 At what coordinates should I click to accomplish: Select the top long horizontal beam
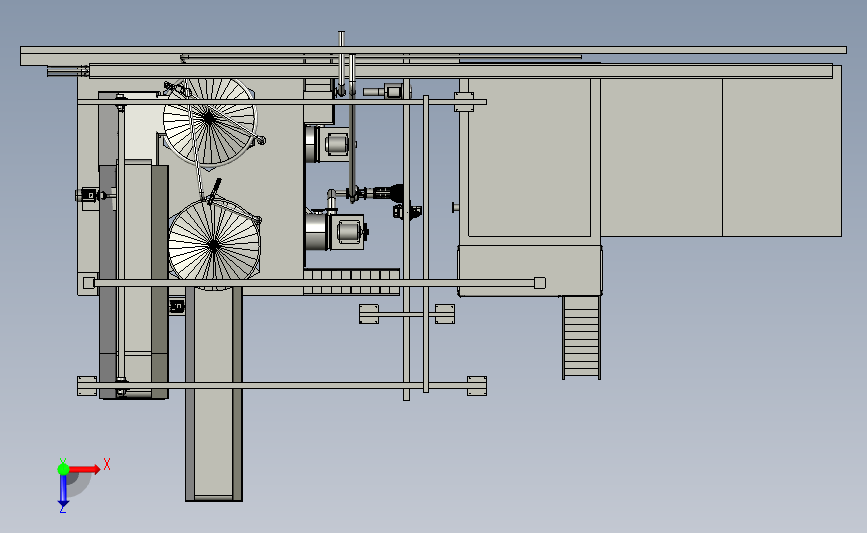(434, 50)
